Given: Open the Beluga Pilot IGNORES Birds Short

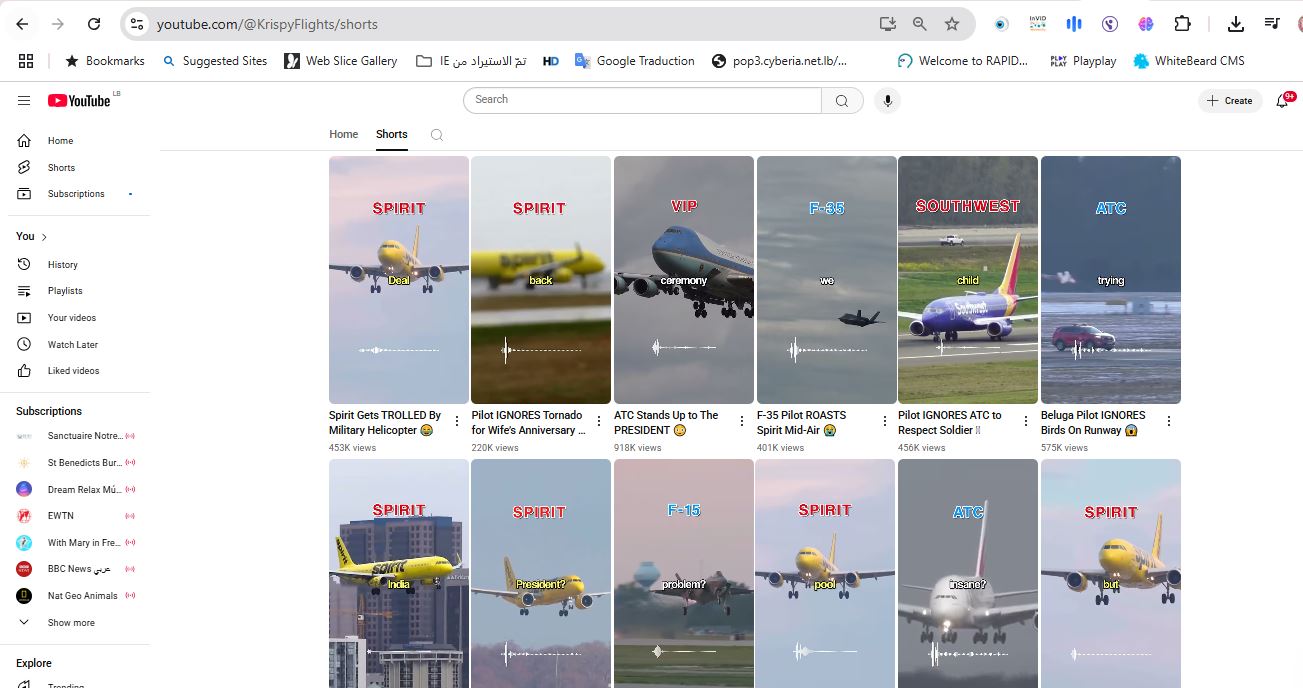Looking at the screenshot, I should click(x=1110, y=279).
